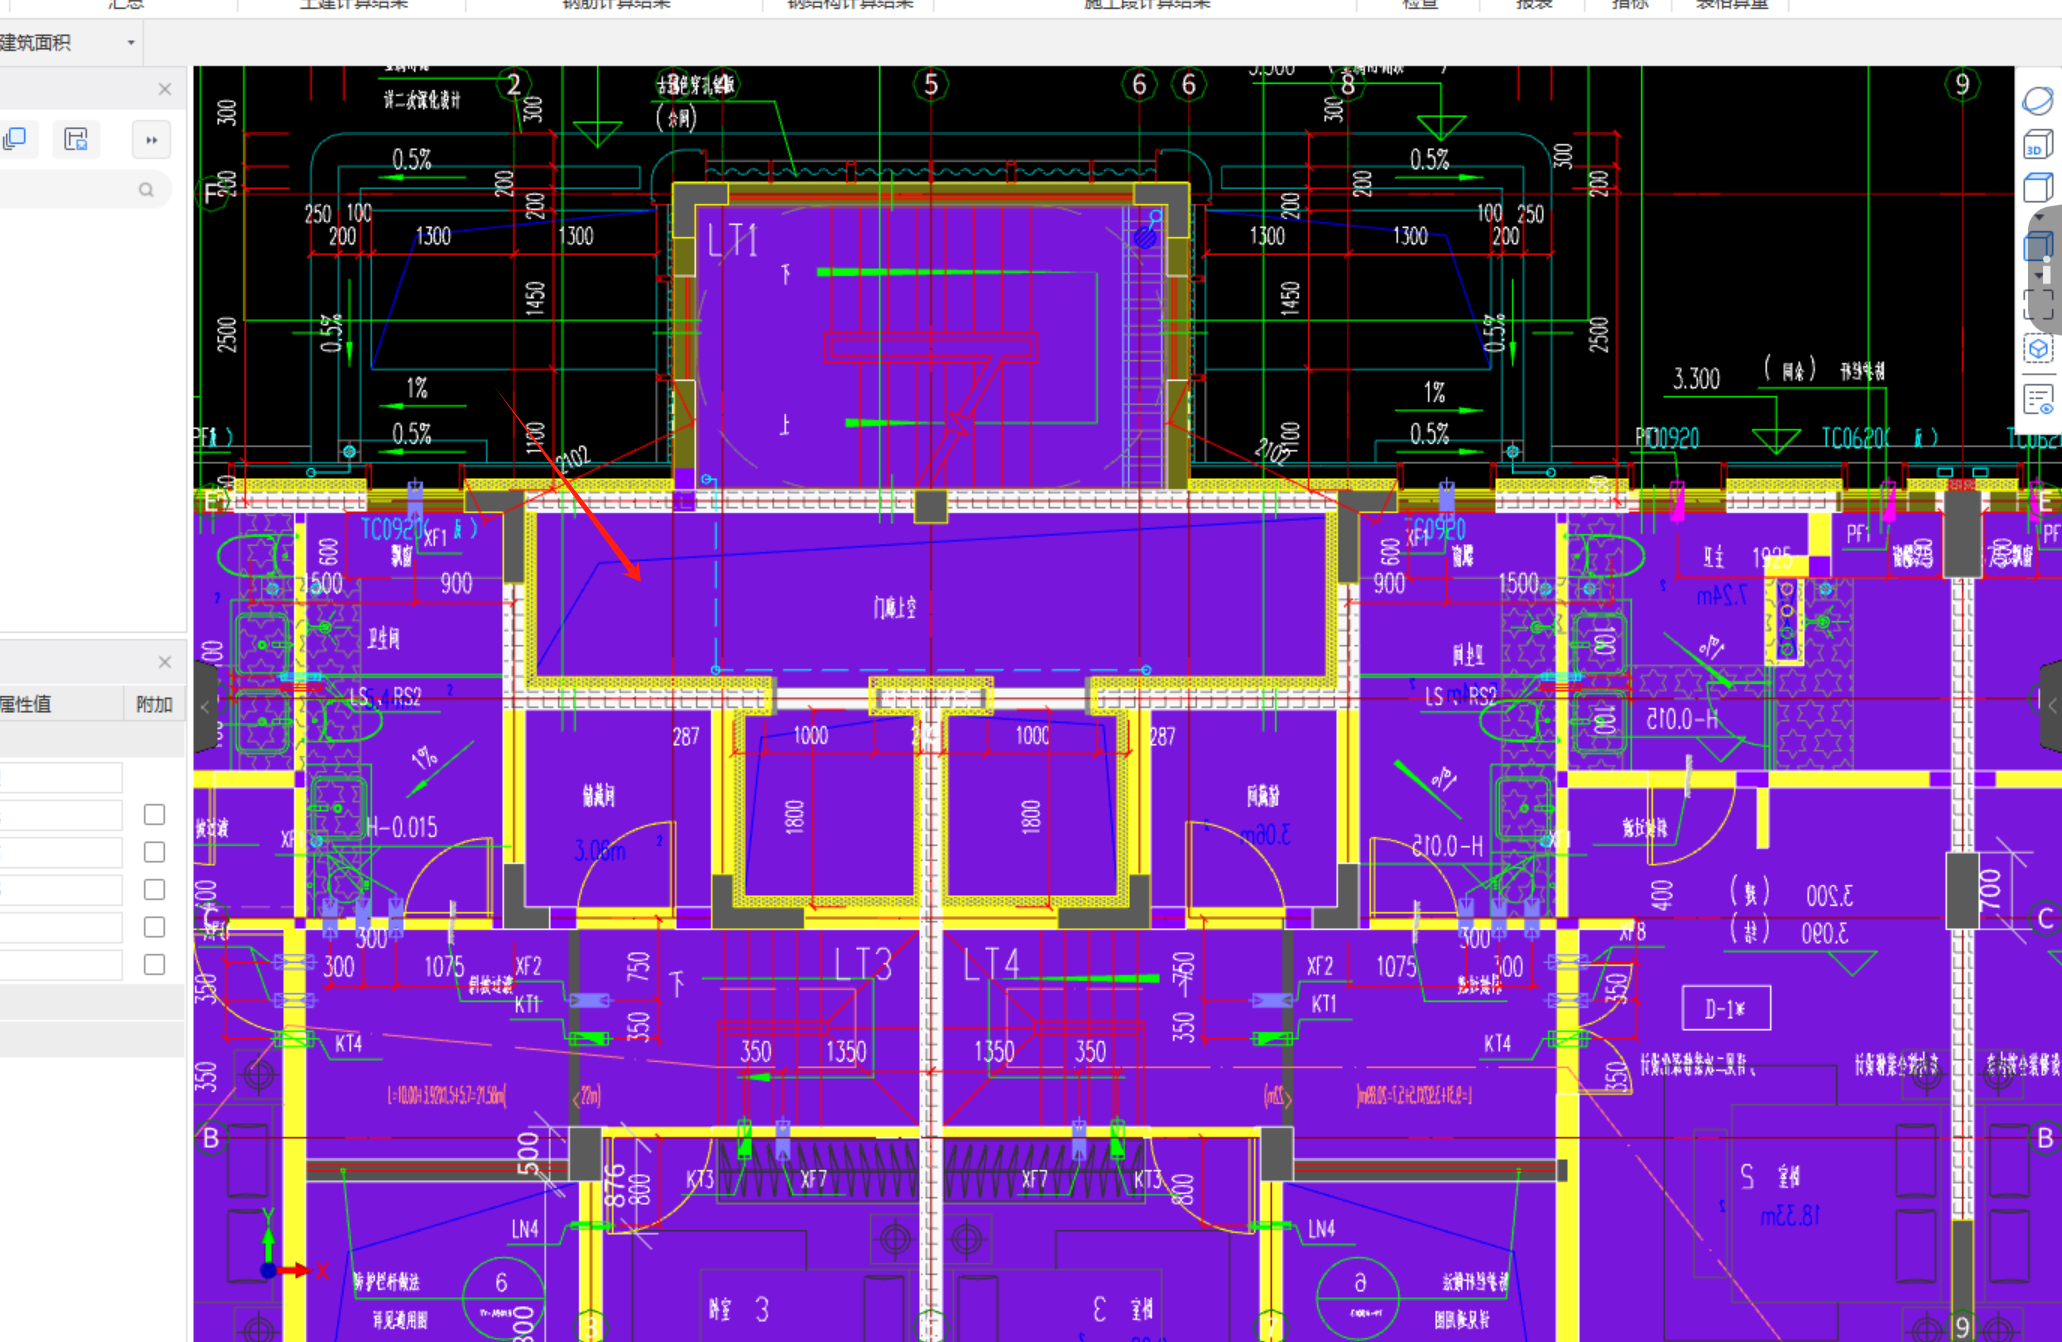Click the orbit/rotate view icon
The width and height of the screenshot is (2062, 1342).
[x=2037, y=101]
